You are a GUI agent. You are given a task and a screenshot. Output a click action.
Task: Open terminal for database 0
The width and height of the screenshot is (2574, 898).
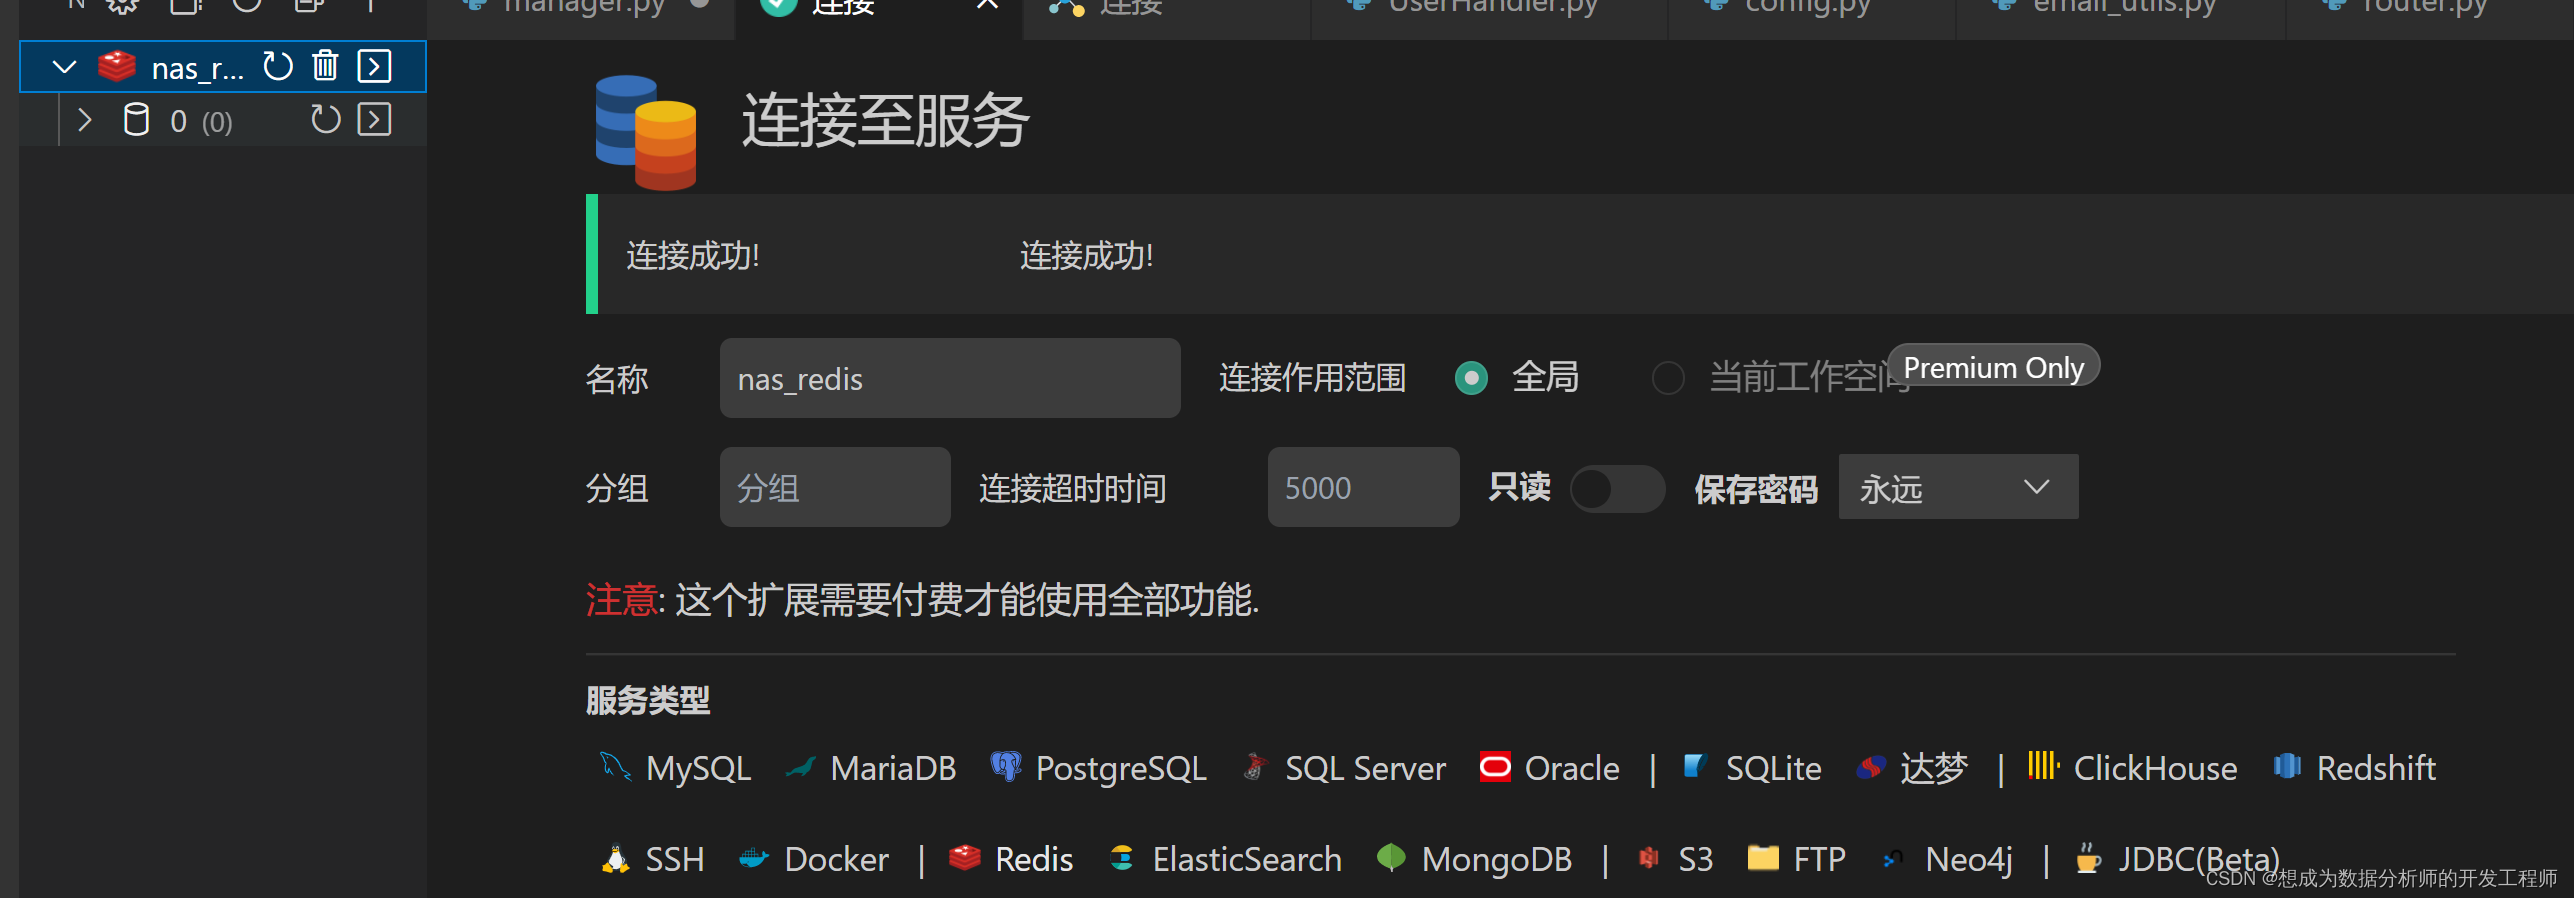coord(374,120)
